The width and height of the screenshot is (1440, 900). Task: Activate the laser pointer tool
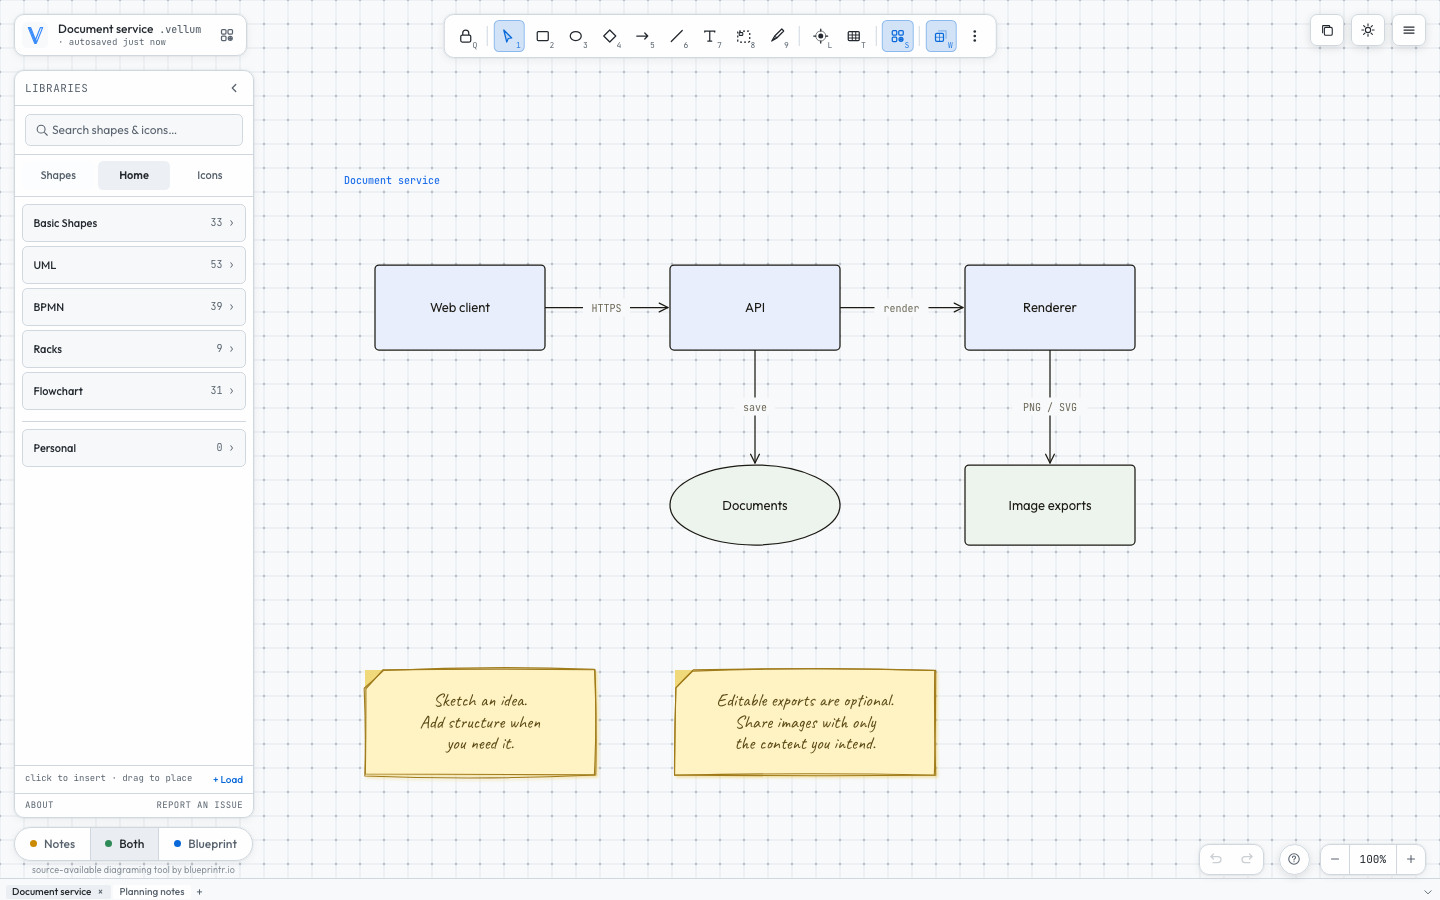click(821, 36)
